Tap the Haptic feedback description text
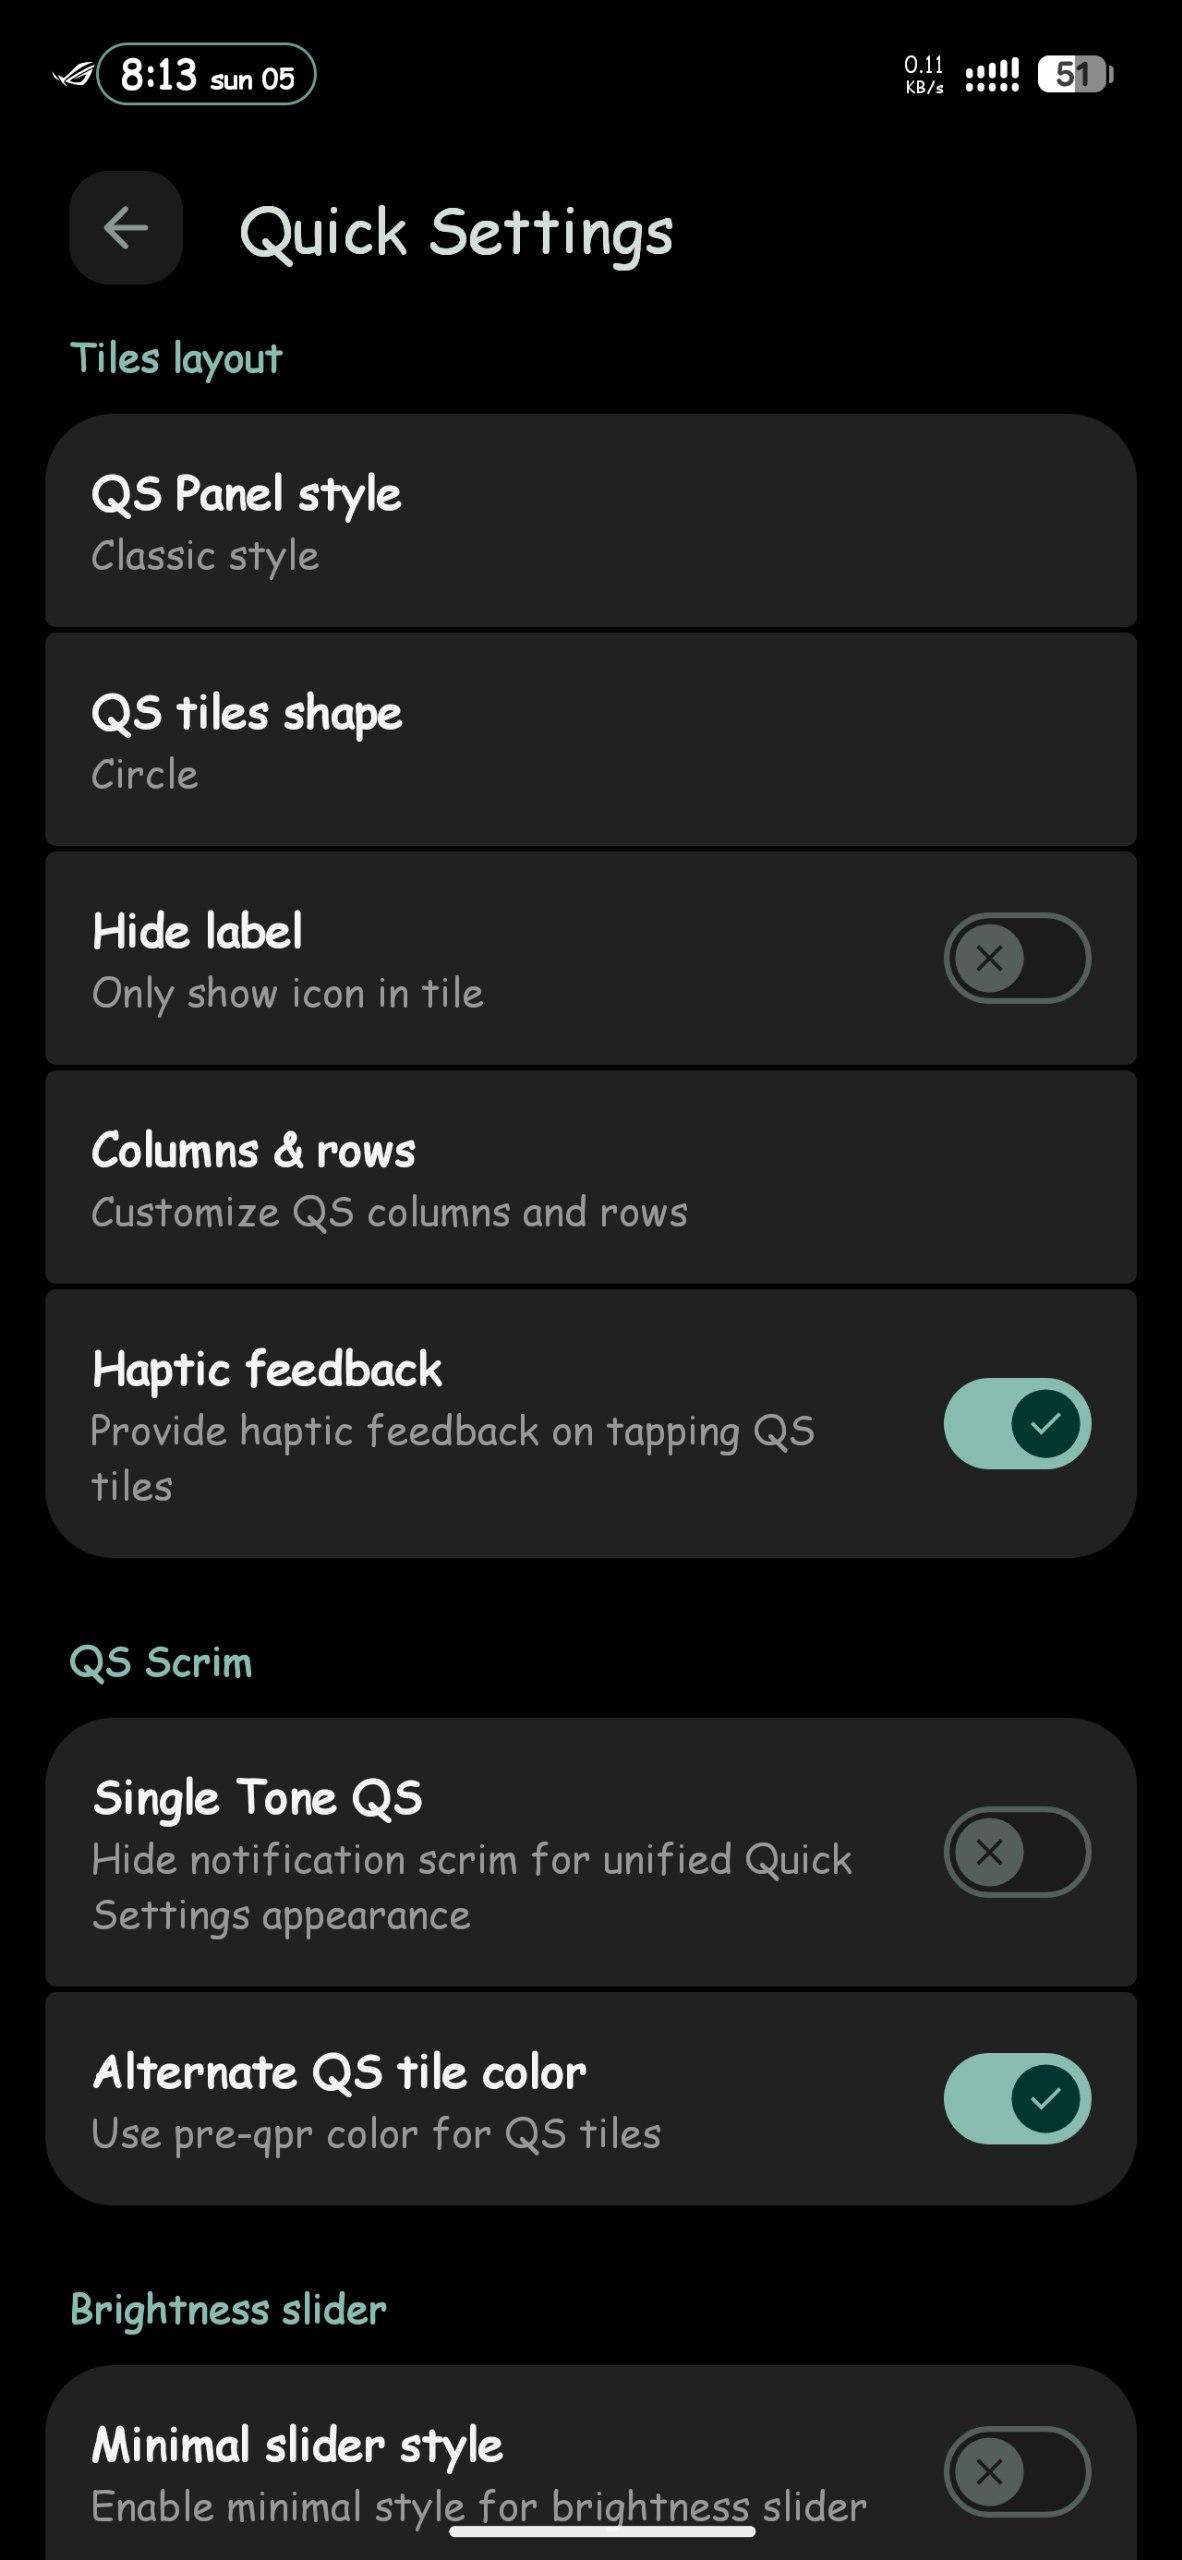This screenshot has height=2560, width=1182. click(452, 1458)
